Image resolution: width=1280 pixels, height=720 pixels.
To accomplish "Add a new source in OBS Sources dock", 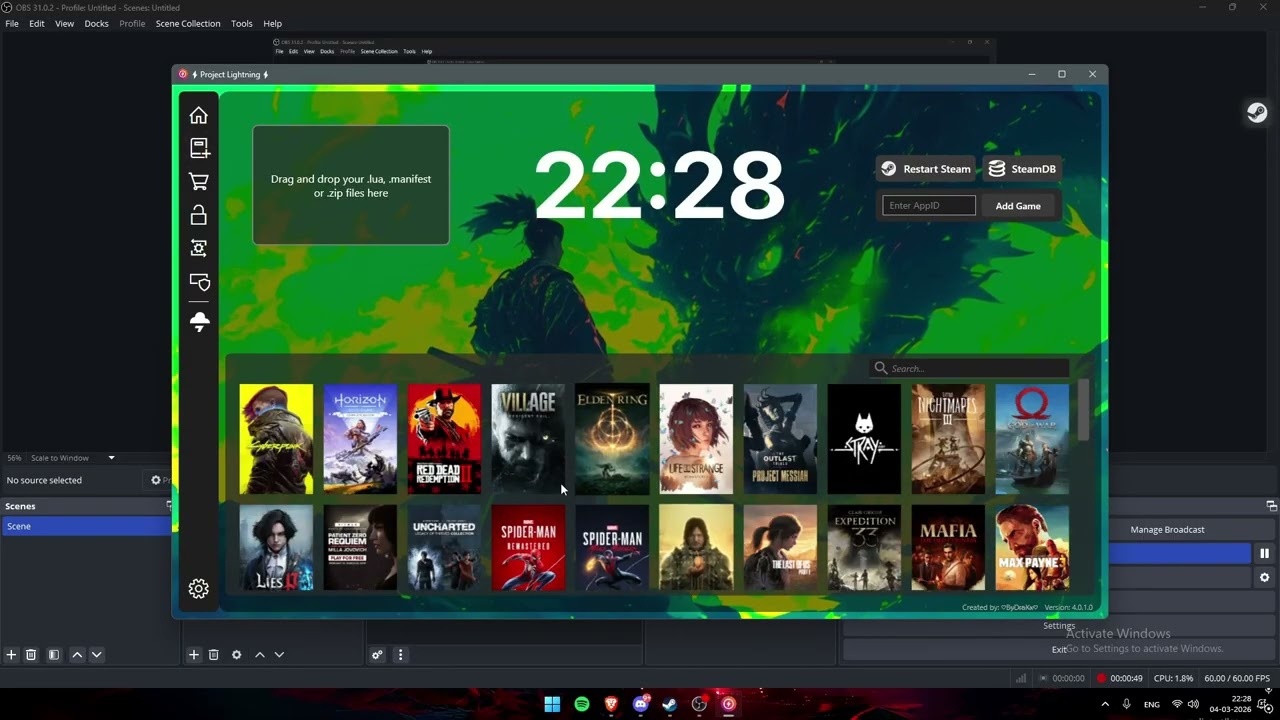I will pos(194,655).
